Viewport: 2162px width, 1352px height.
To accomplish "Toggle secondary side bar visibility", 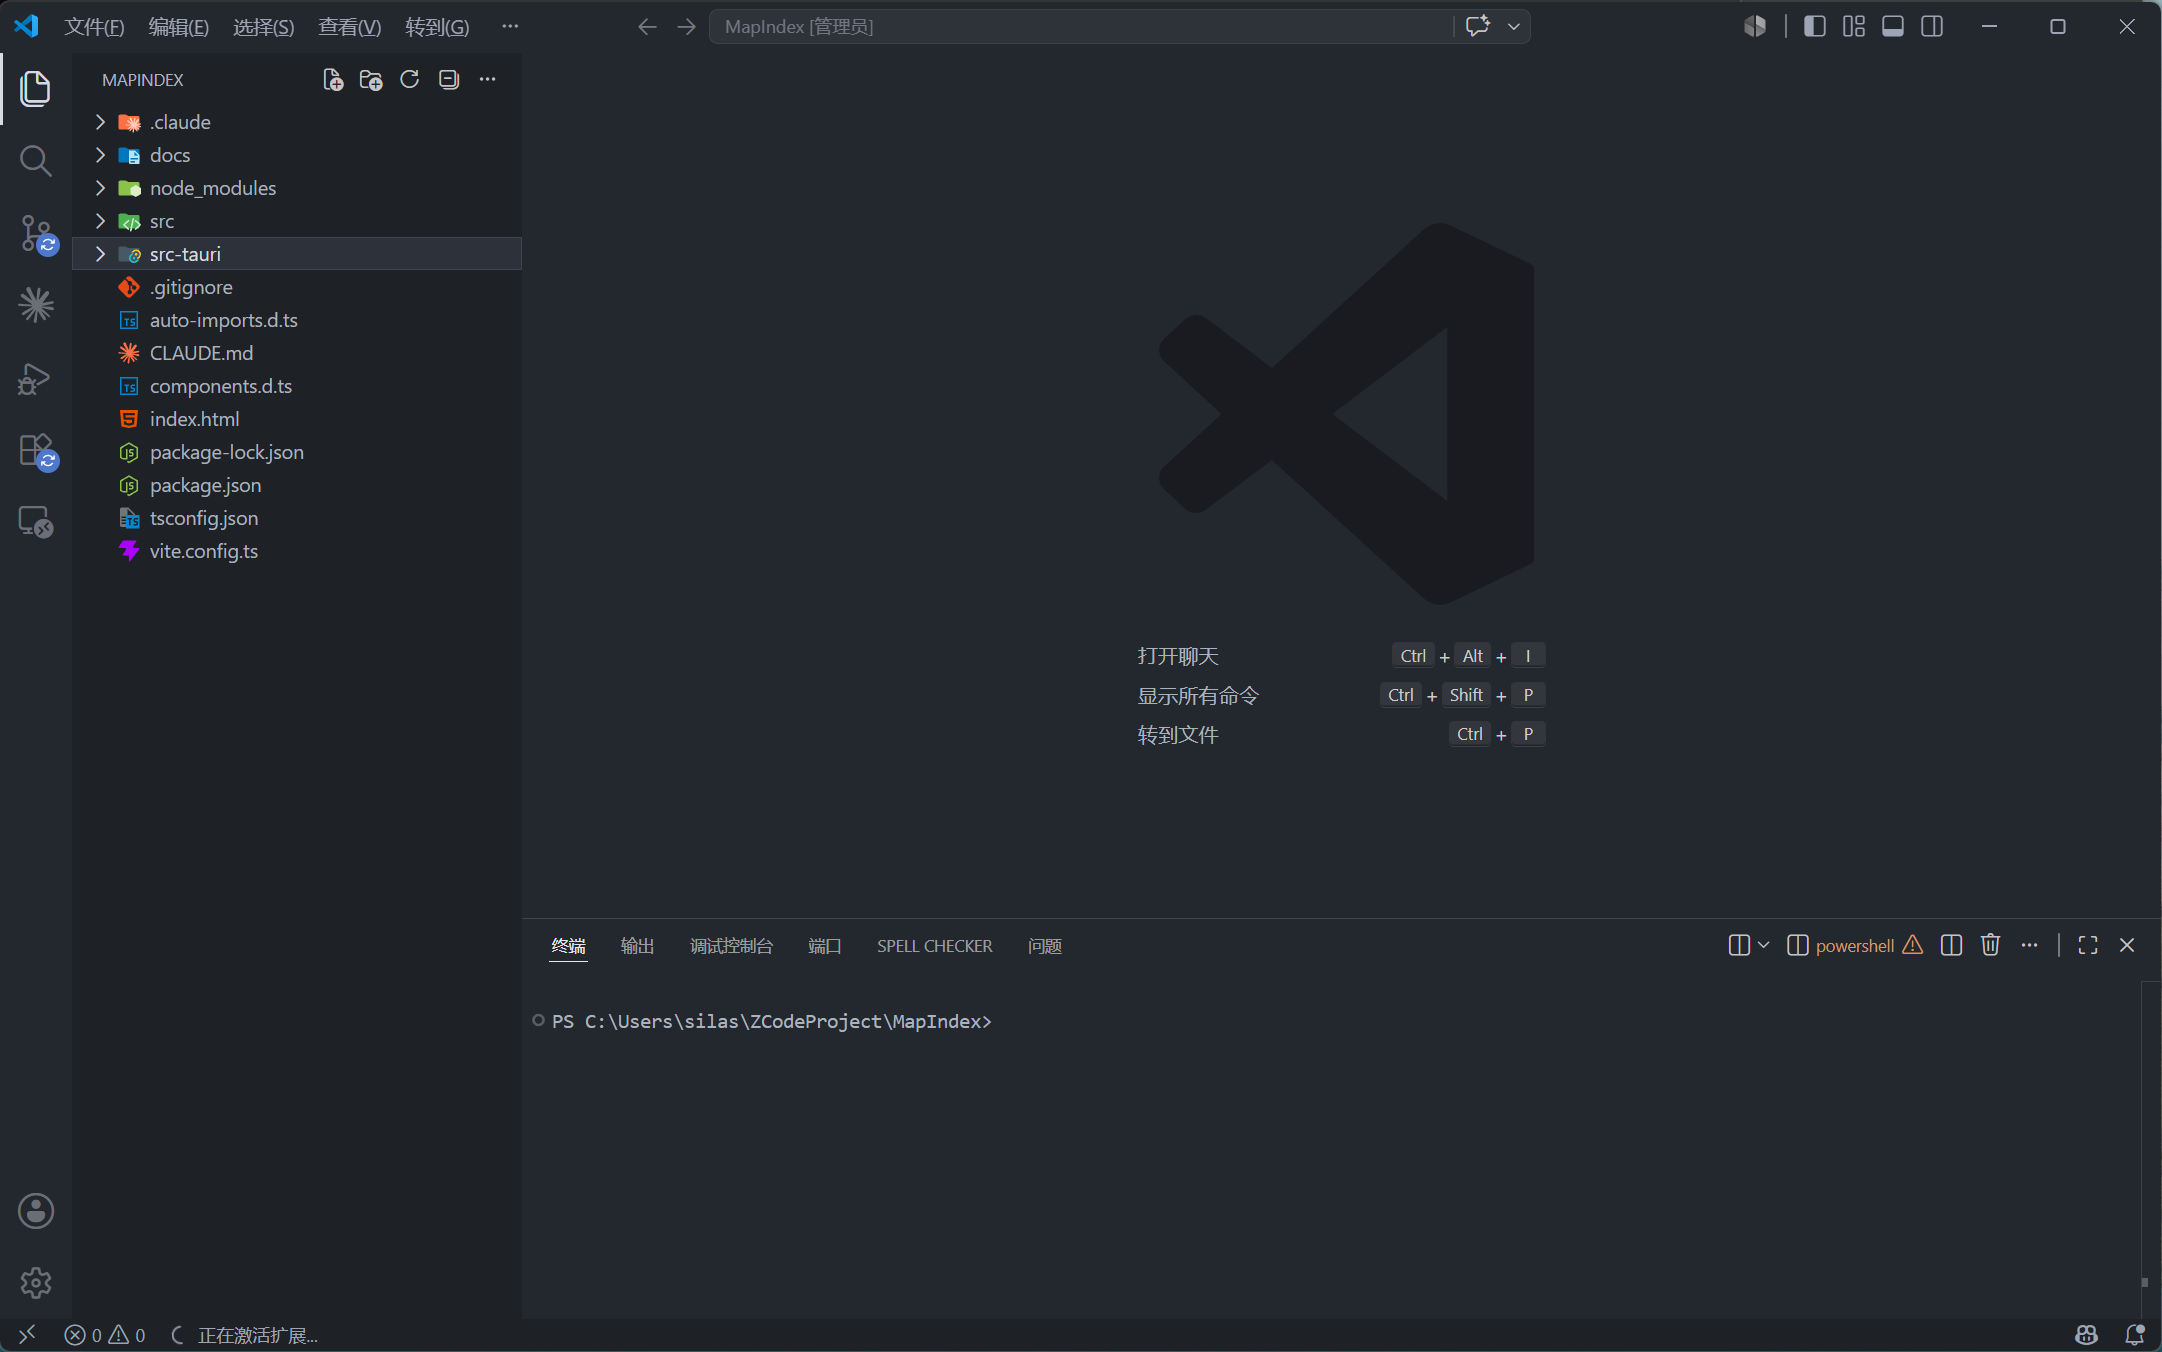I will click(1932, 26).
